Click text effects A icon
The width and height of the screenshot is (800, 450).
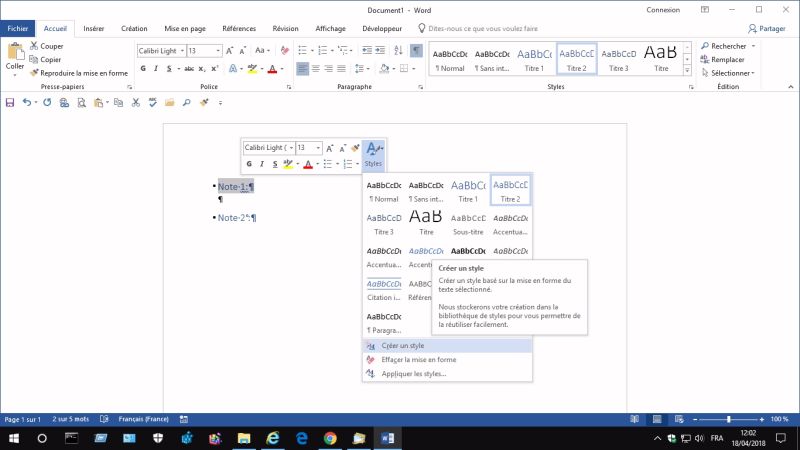[x=233, y=68]
